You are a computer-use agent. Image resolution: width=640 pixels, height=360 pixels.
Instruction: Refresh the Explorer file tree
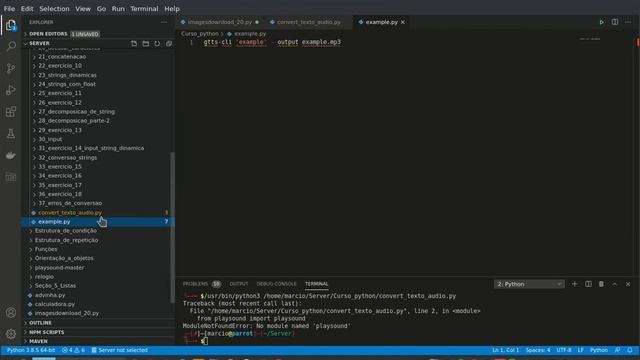click(157, 43)
